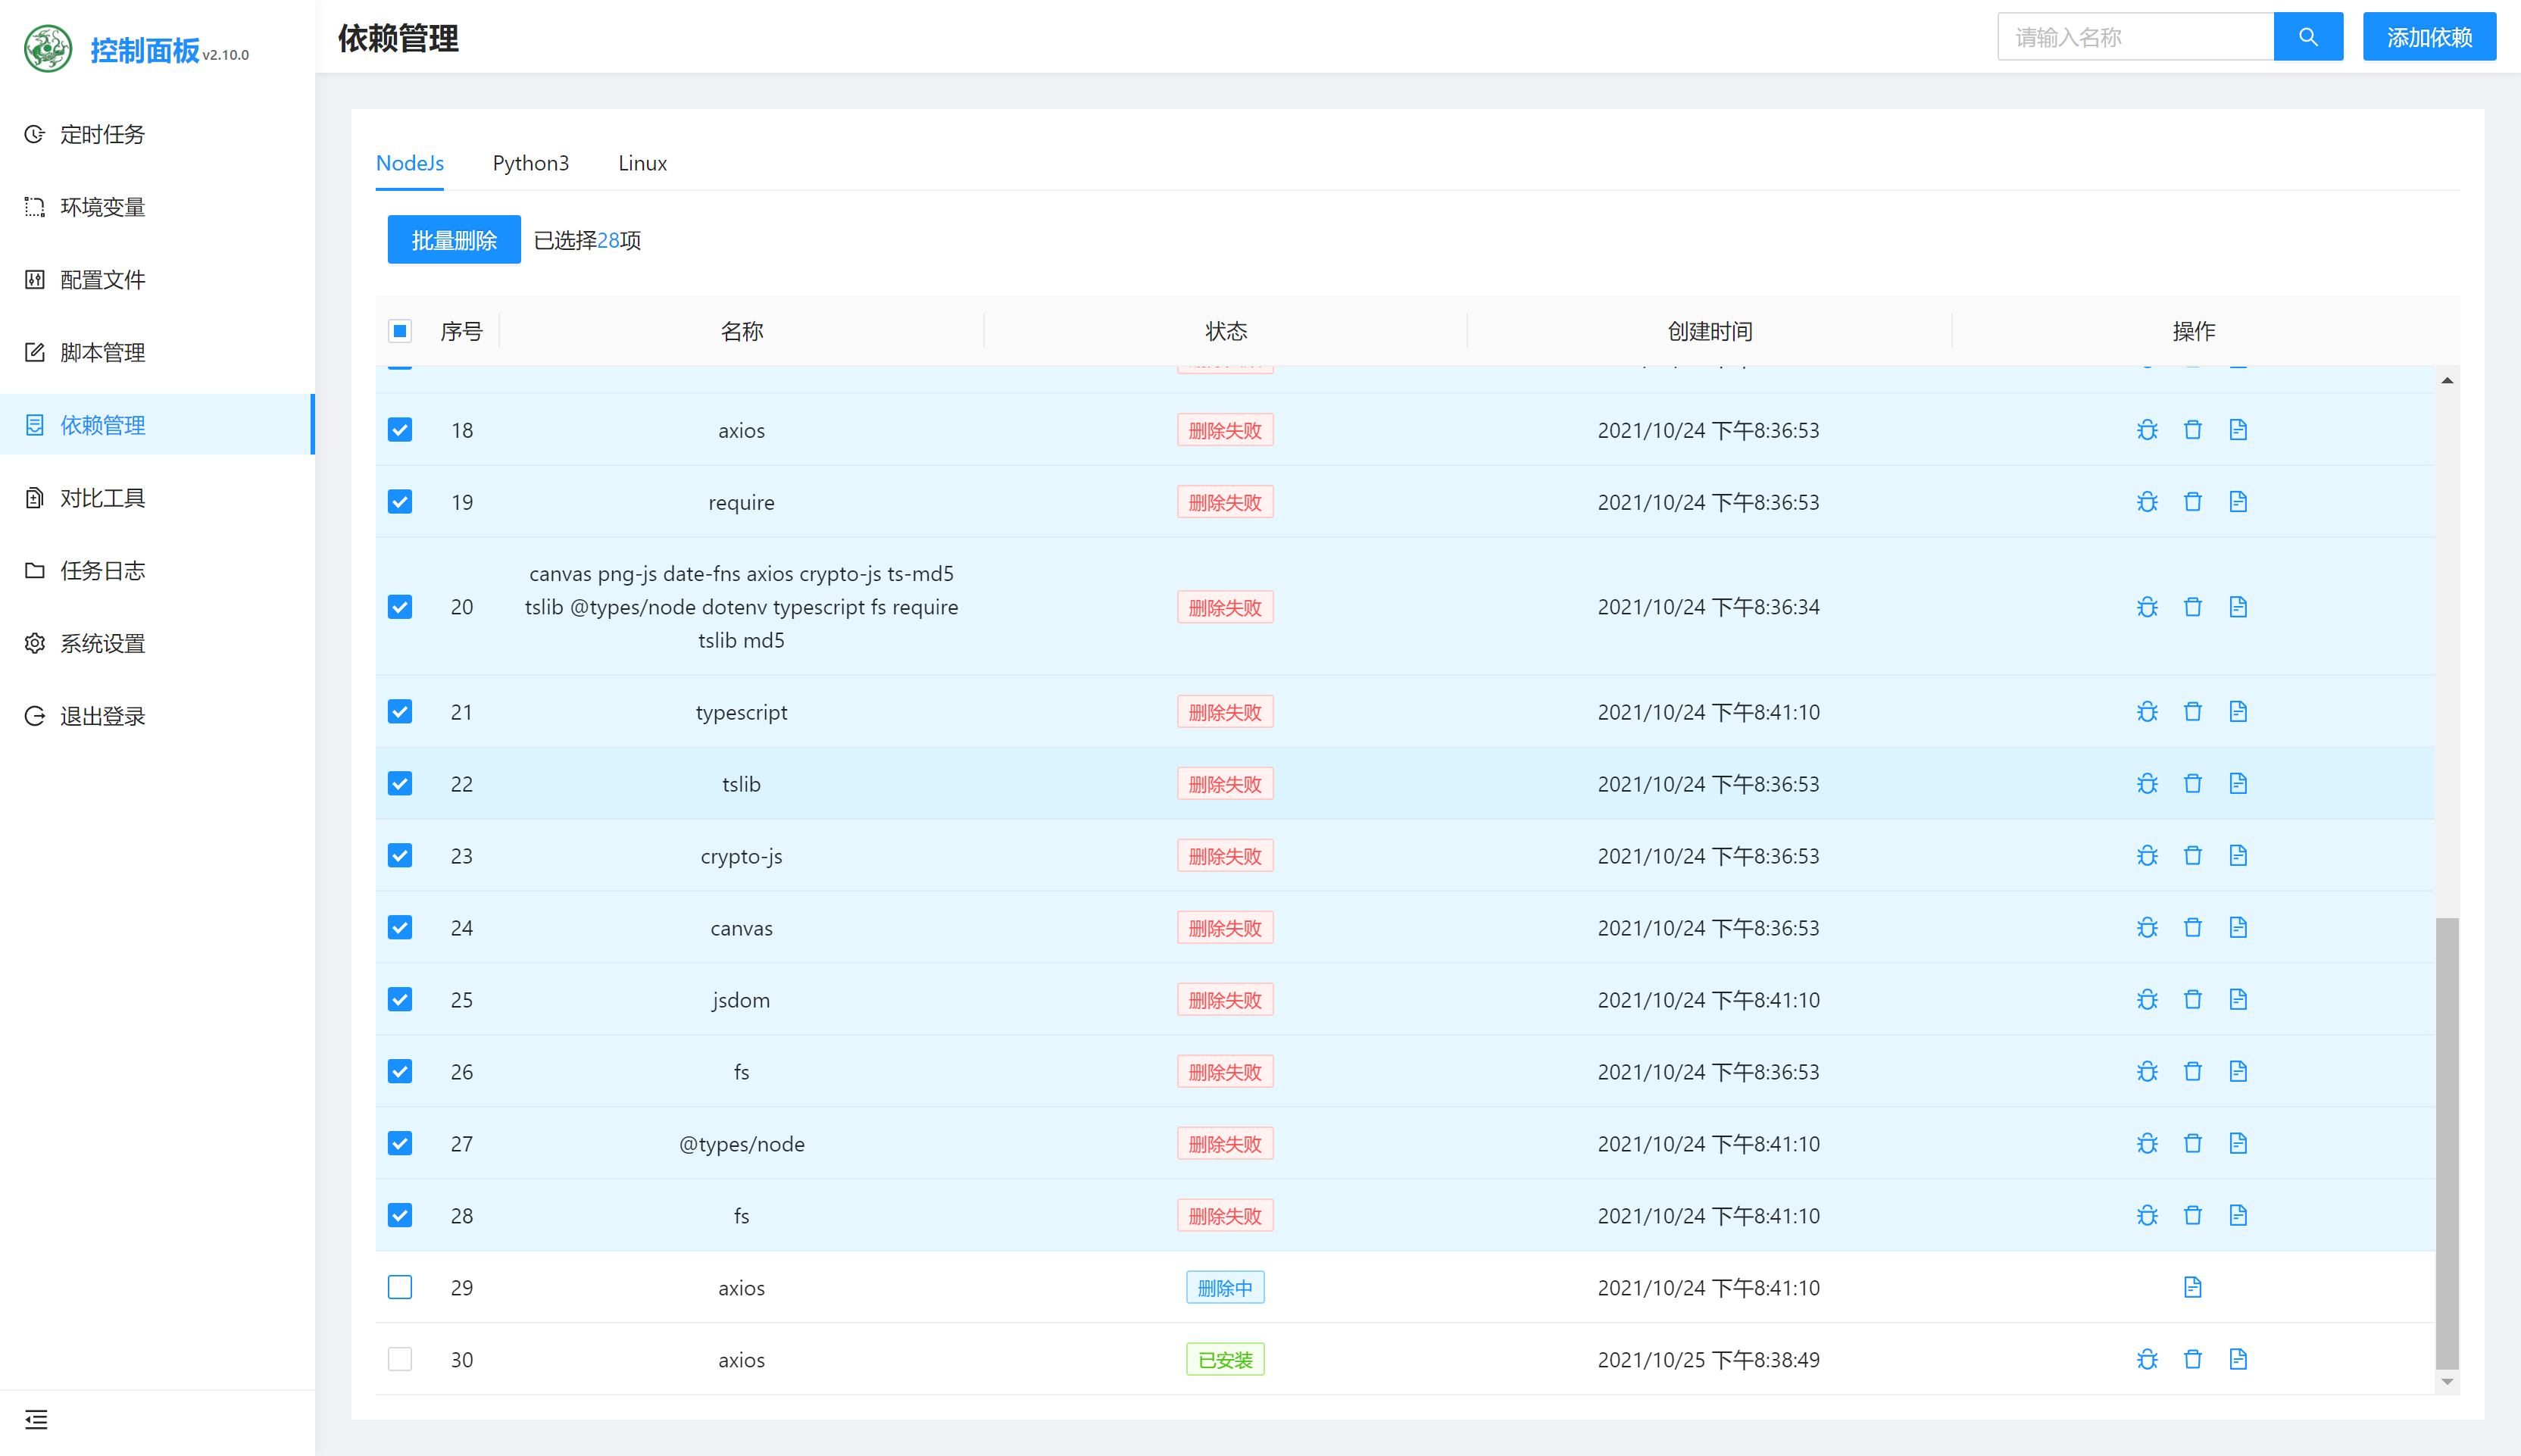Click the reinstall icon for axios row 18
2521x1456 pixels.
click(2147, 429)
